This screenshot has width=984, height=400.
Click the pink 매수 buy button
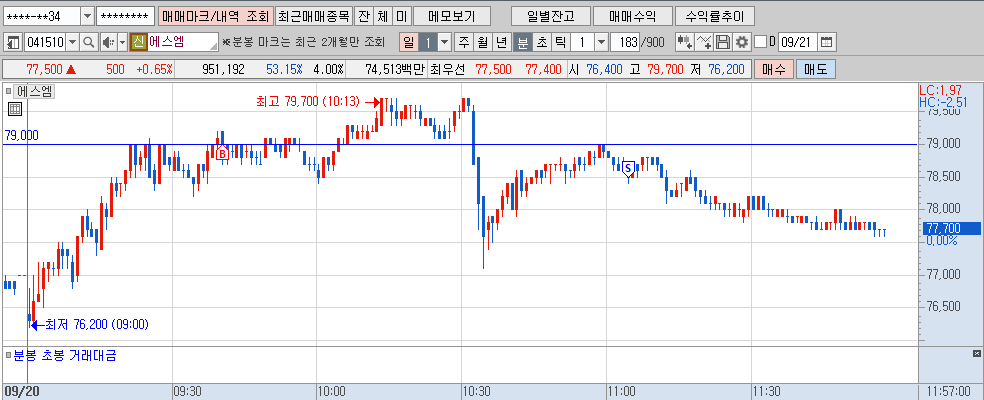pos(774,69)
